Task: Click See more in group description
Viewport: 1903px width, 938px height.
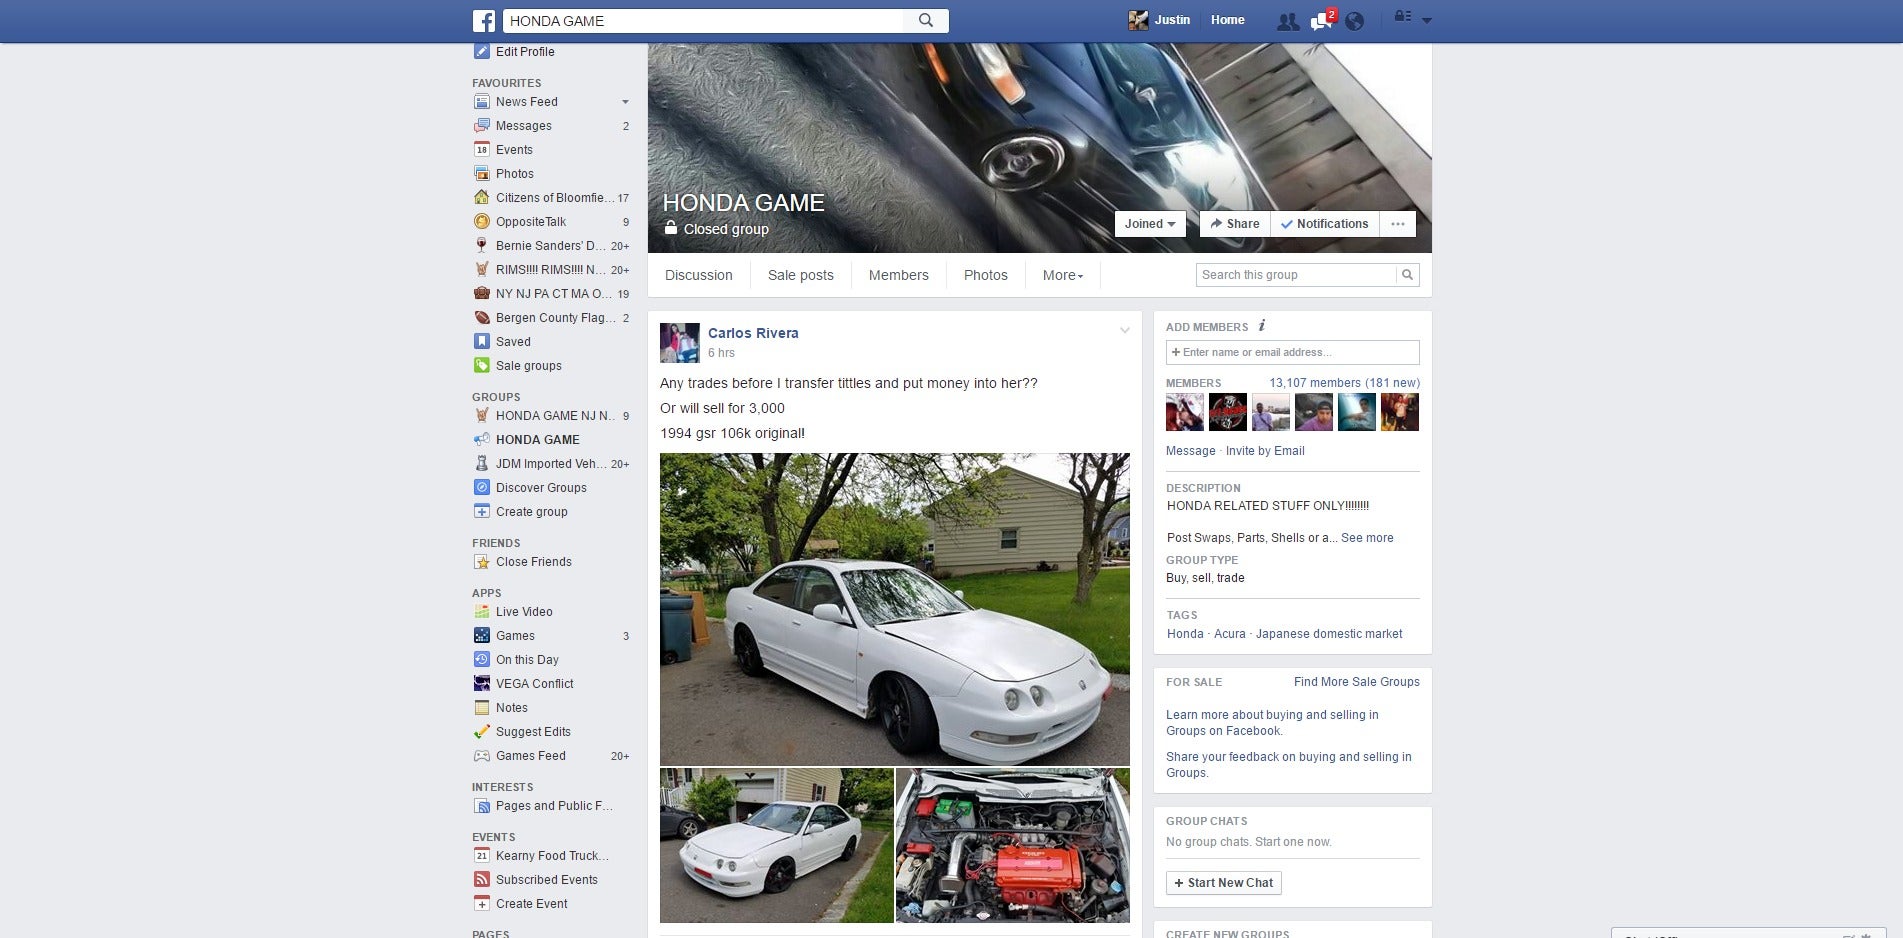Action: pyautogui.click(x=1367, y=538)
